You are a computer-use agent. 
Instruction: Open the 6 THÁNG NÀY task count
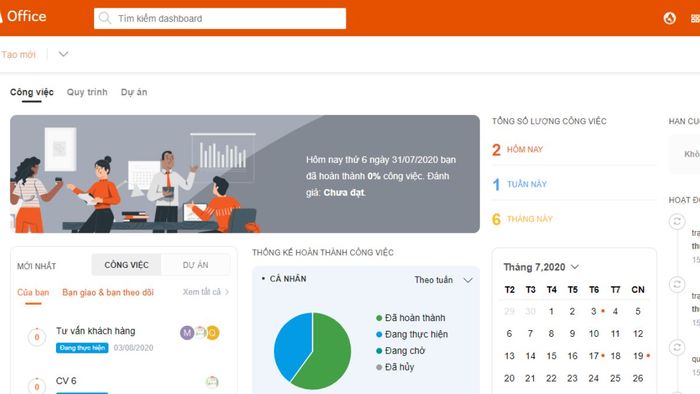tap(522, 219)
